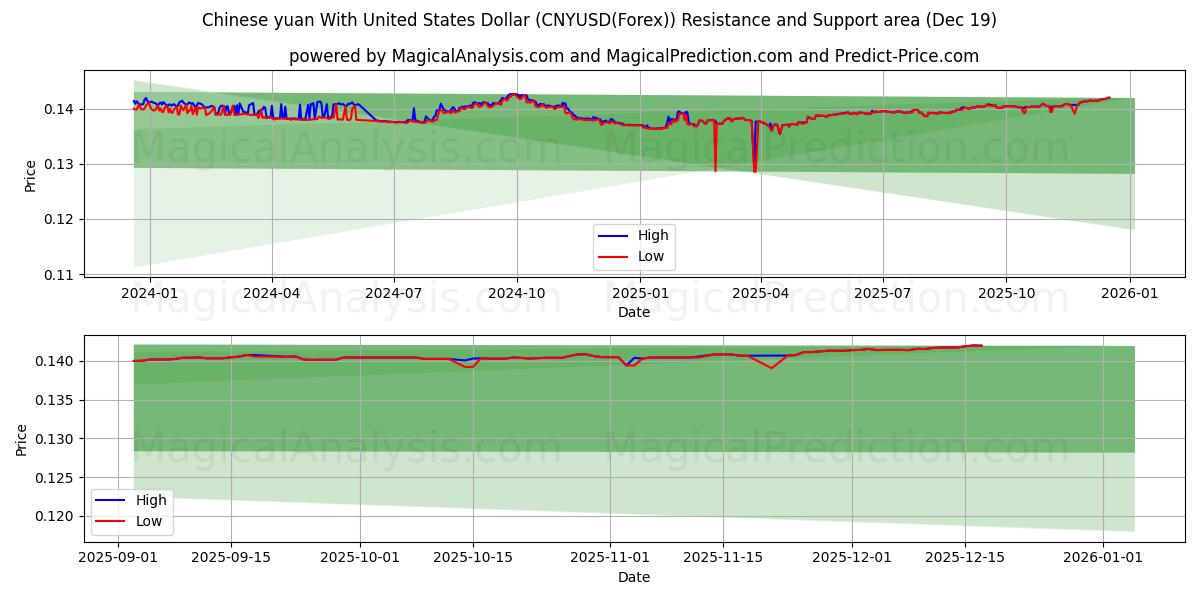Click the peak of the blue High line

(x=515, y=95)
